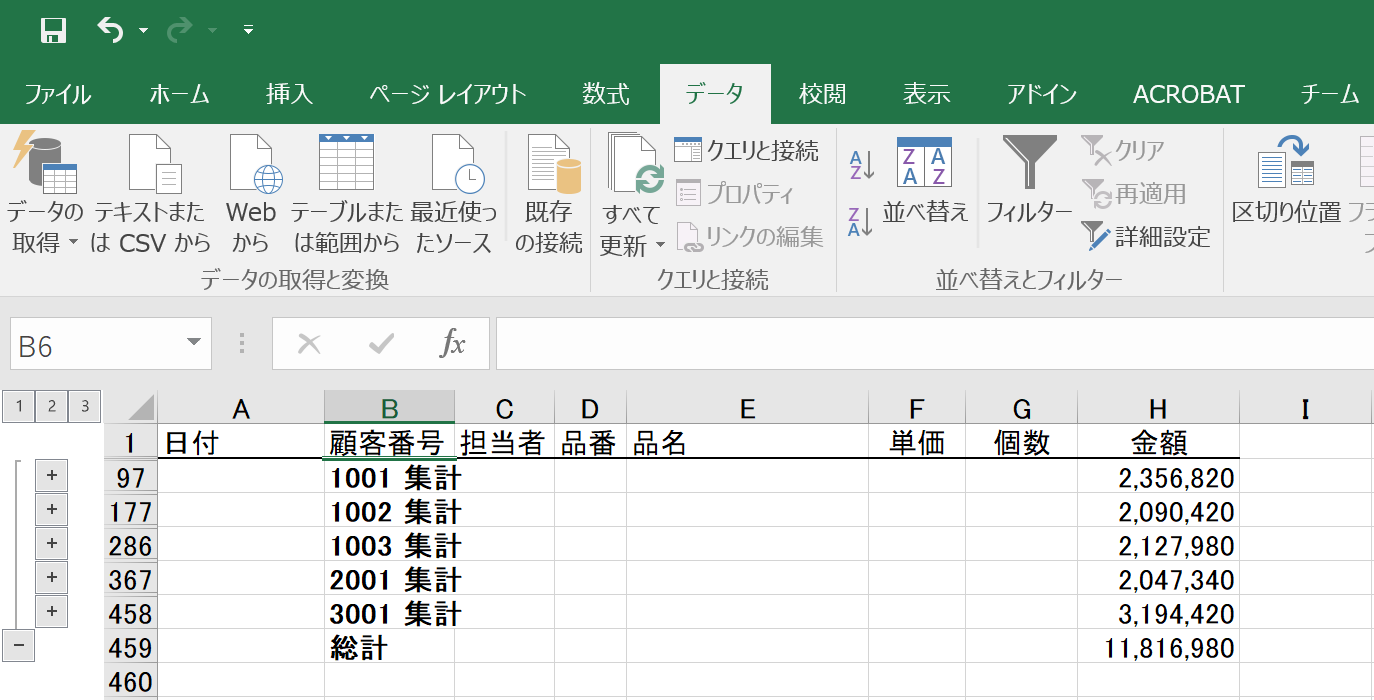This screenshot has height=700, width=1374.
Task: Sort descending with the Z-A icon
Action: tap(861, 221)
